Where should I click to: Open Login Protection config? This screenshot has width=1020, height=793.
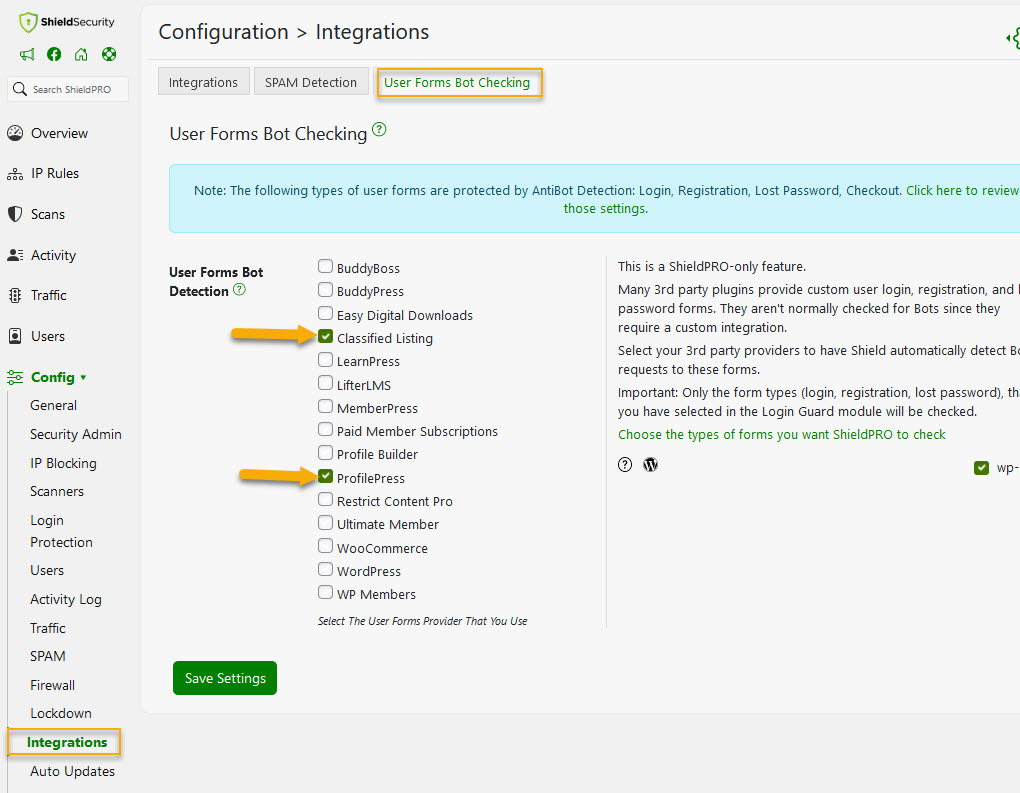point(61,531)
